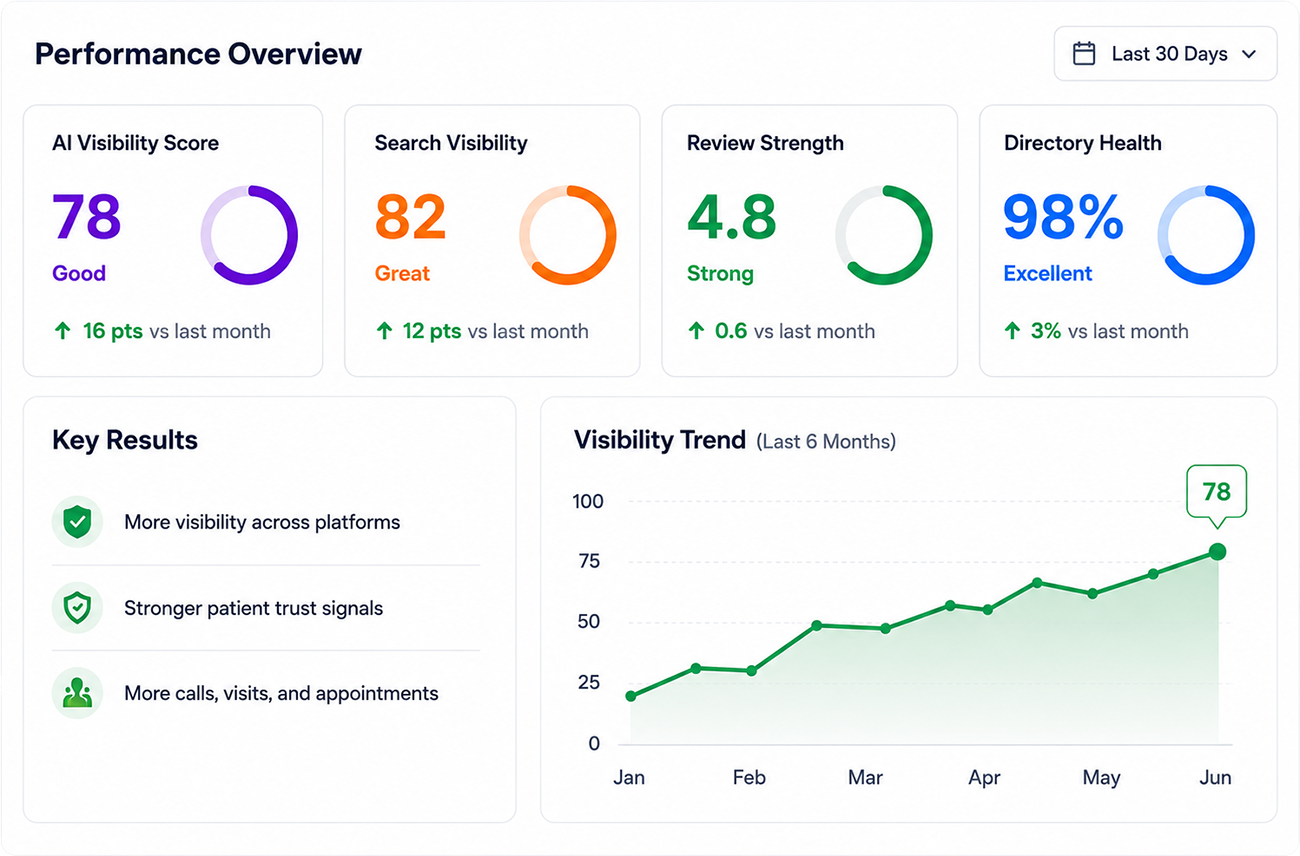Click the Performance Overview heading

point(198,54)
